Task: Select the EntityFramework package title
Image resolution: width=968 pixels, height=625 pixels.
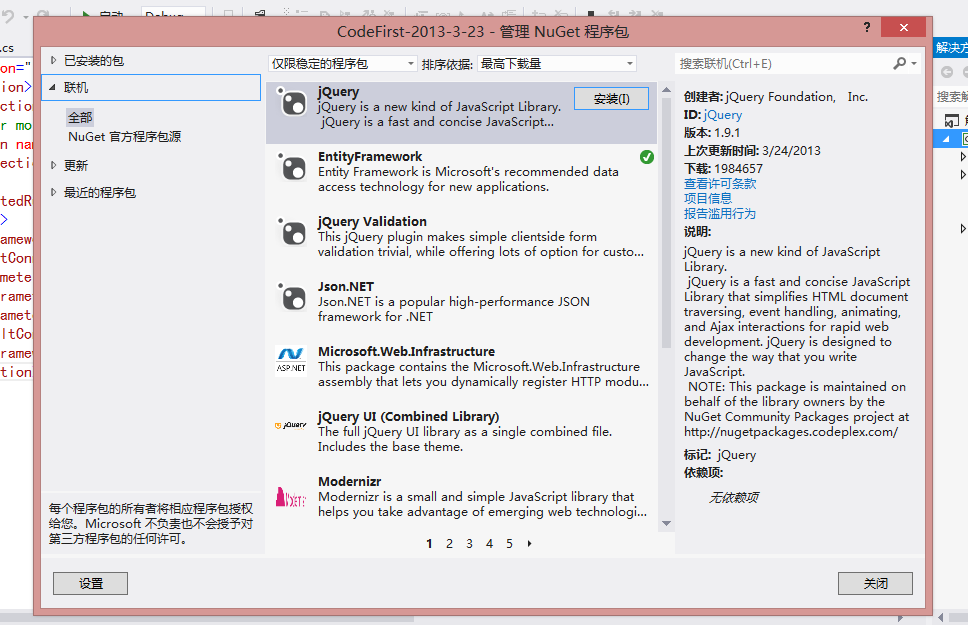Action: 370,157
